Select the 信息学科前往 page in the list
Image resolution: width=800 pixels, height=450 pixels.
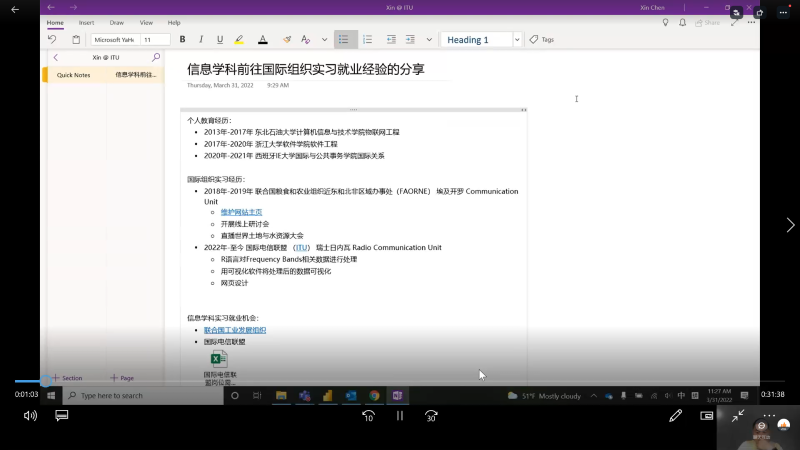(136, 74)
